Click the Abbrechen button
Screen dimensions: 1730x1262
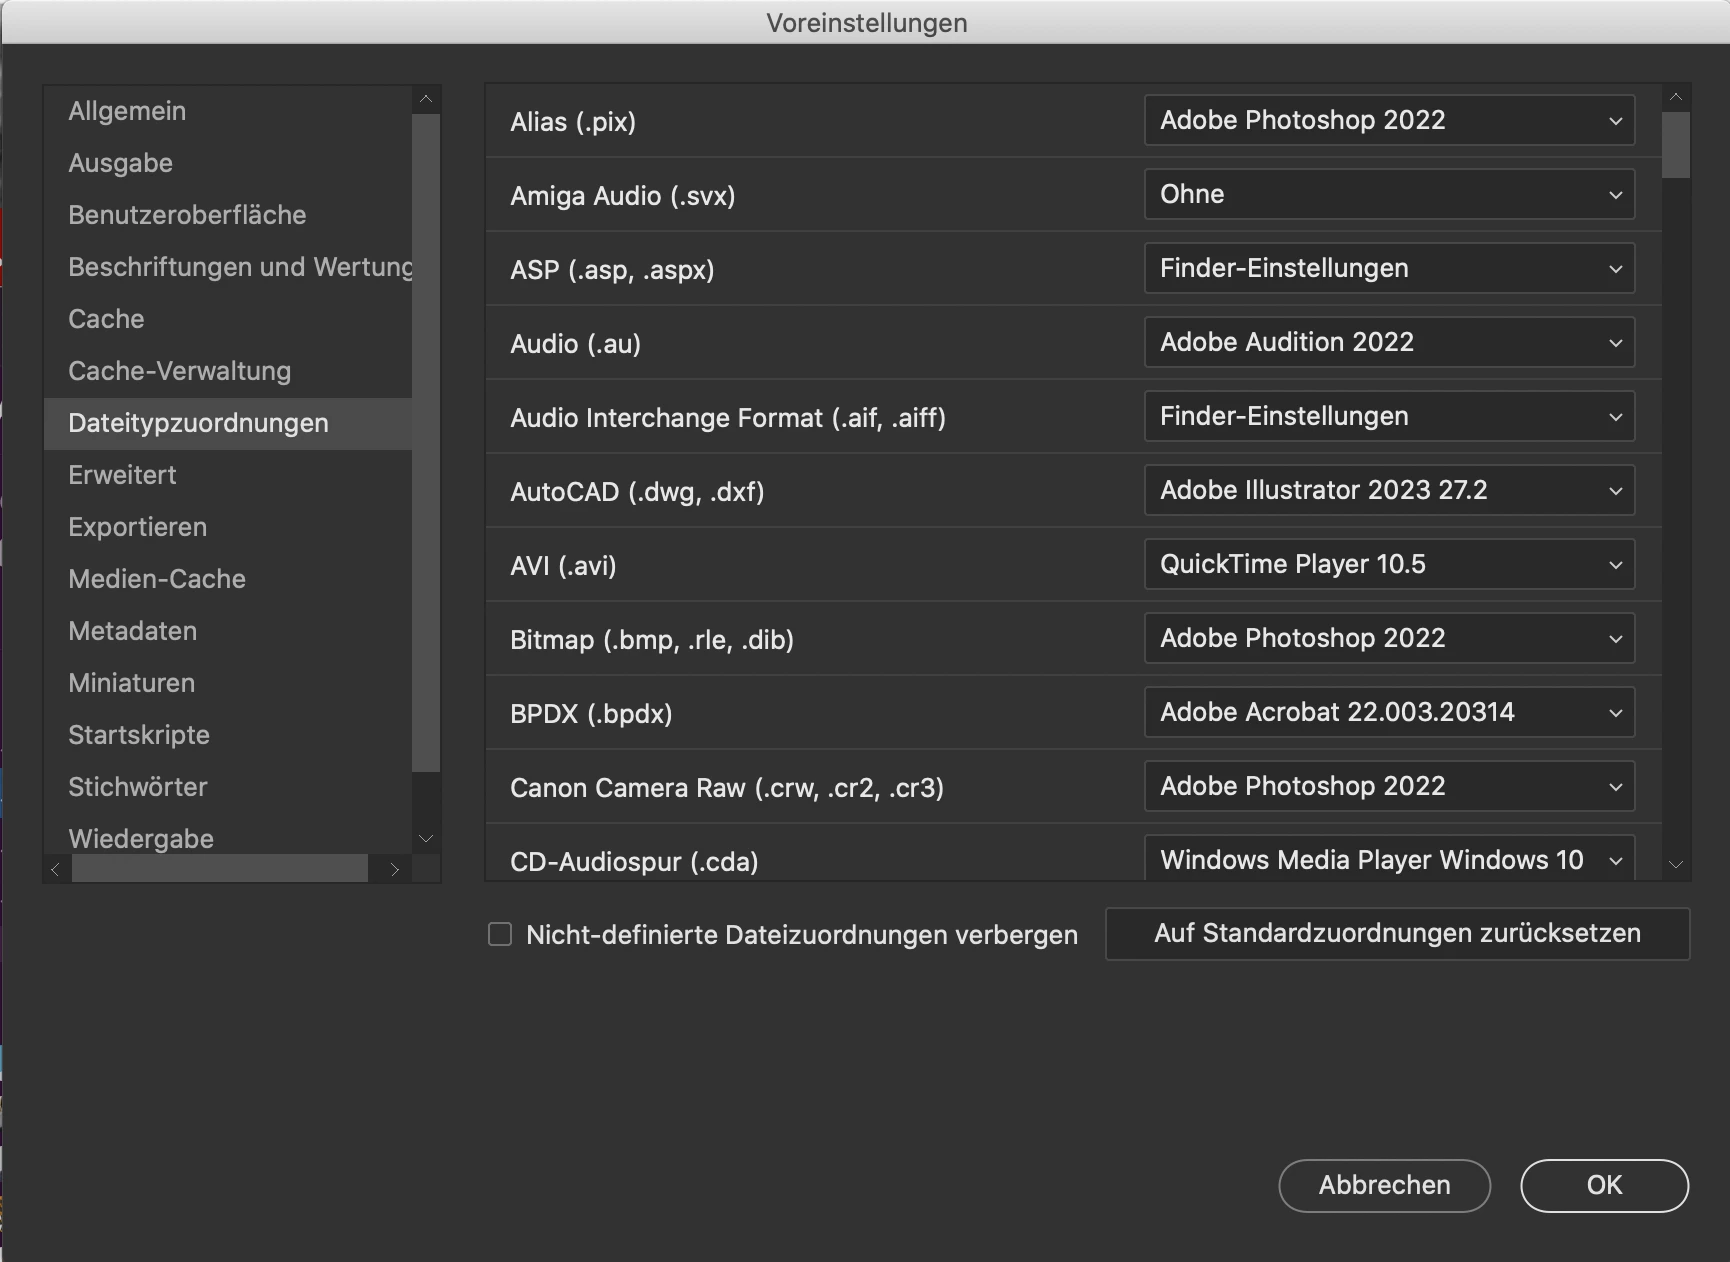tap(1384, 1185)
